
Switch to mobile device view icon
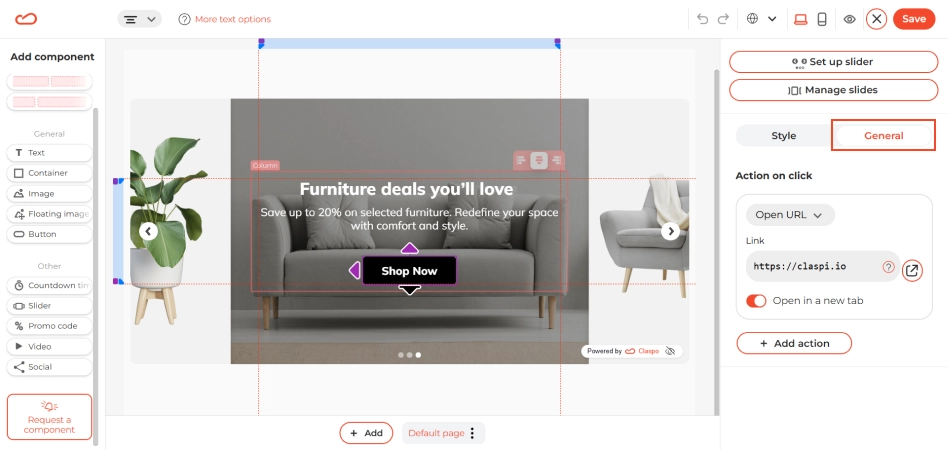(822, 19)
